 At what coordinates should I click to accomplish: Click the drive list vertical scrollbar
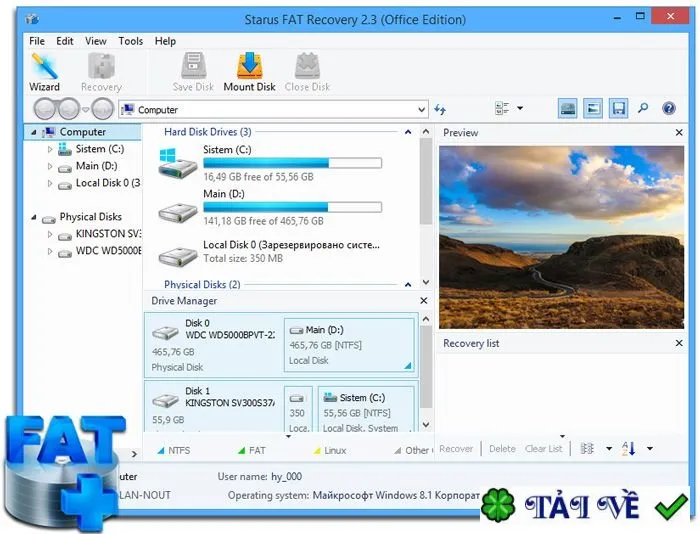tap(426, 181)
